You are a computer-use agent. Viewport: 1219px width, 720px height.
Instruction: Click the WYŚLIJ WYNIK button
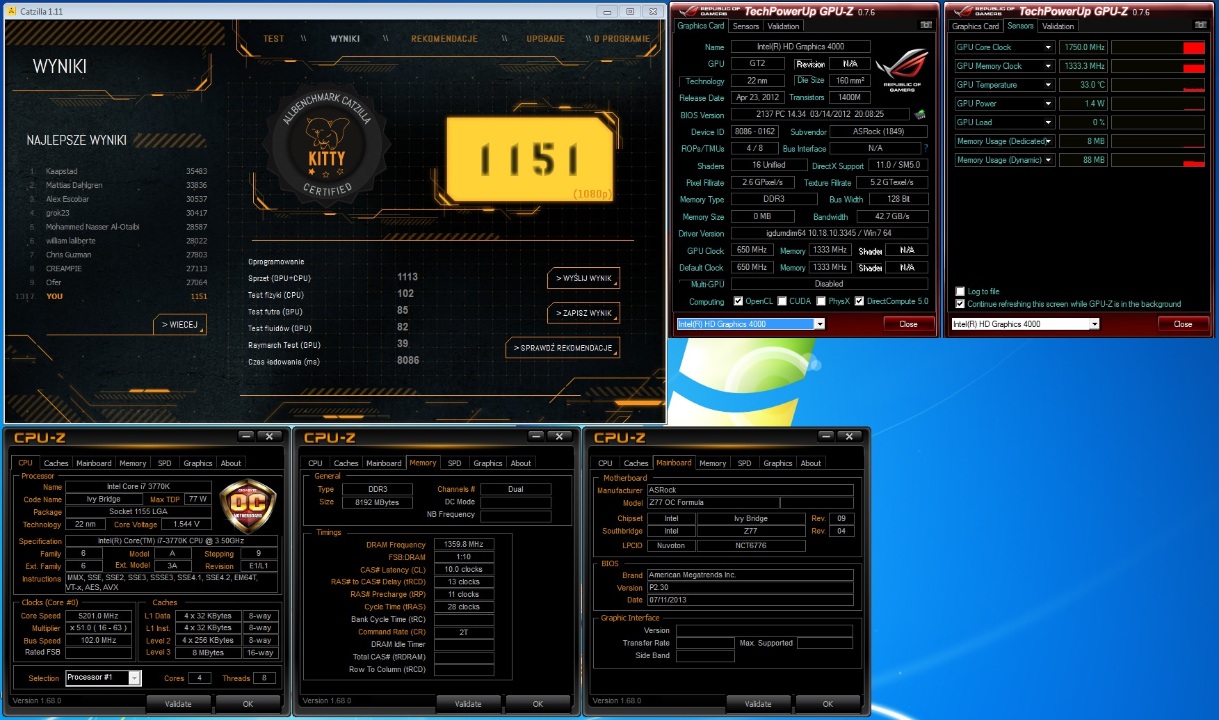pyautogui.click(x=584, y=278)
